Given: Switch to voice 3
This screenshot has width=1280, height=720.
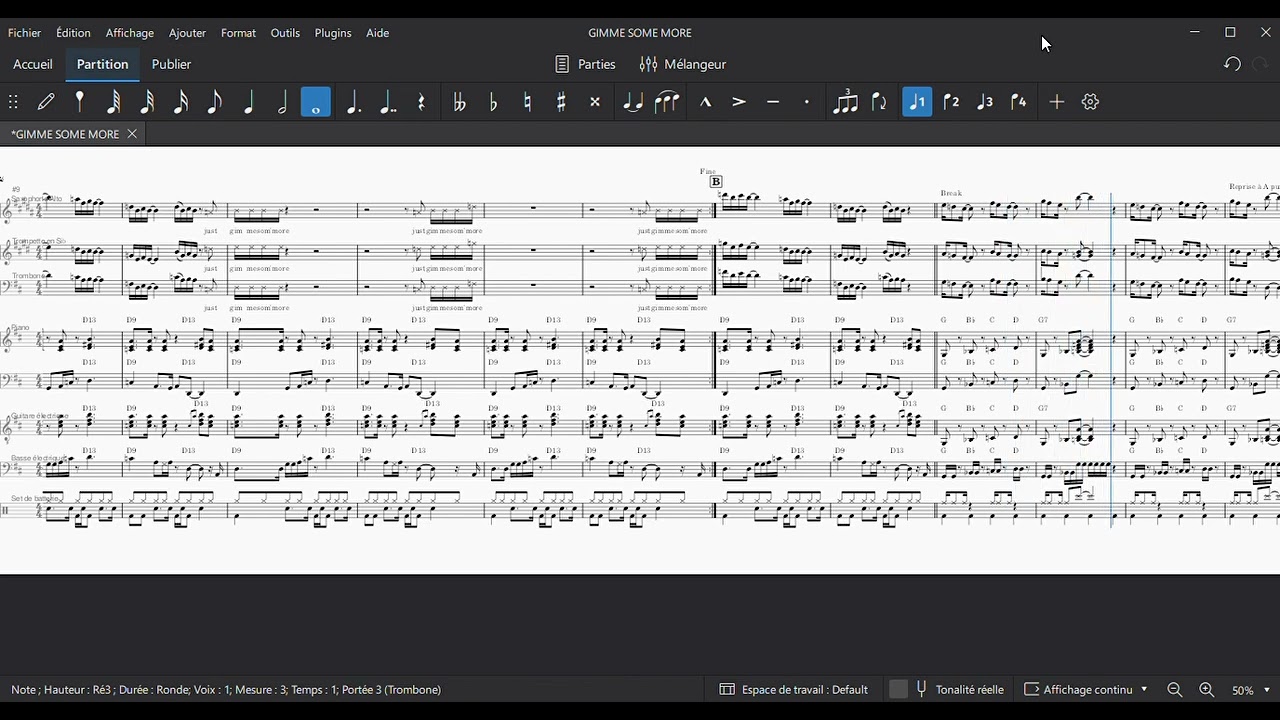Looking at the screenshot, I should (x=985, y=102).
